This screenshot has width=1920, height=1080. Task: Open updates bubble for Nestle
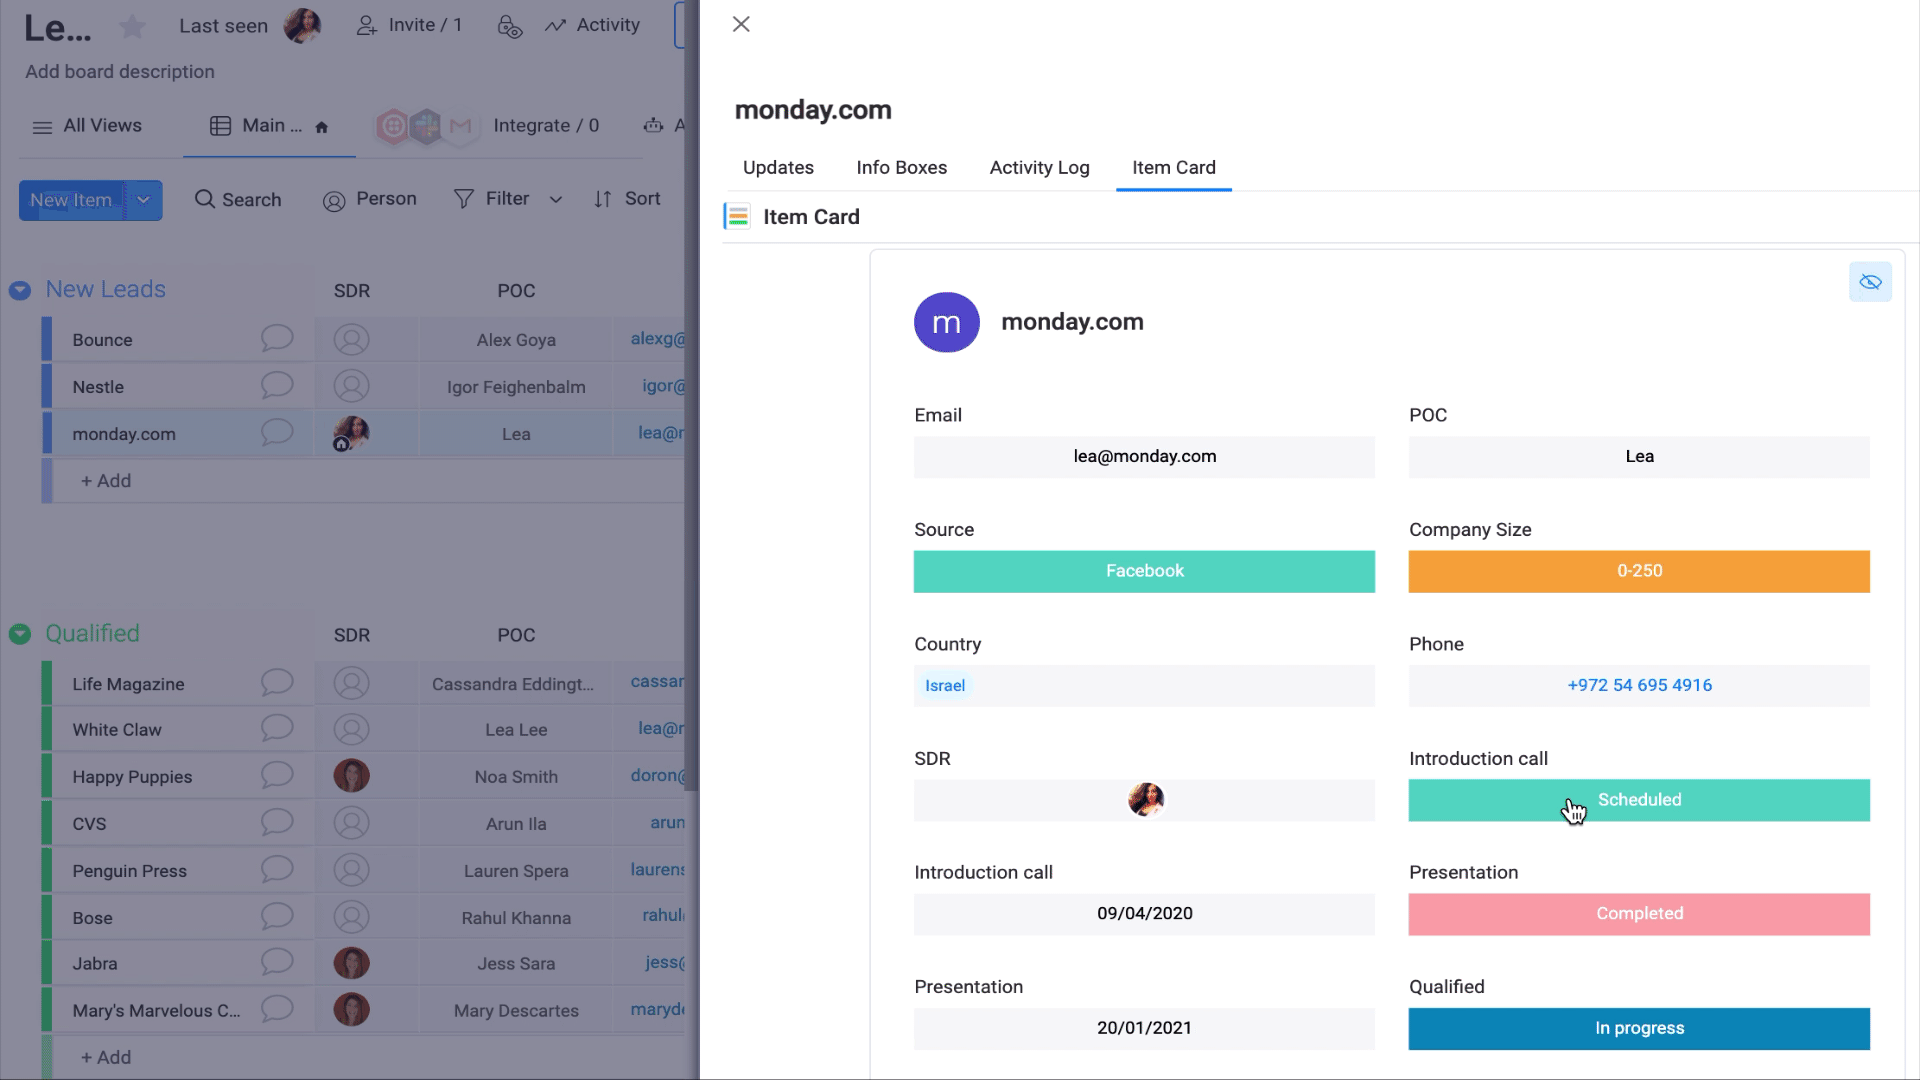click(x=277, y=385)
